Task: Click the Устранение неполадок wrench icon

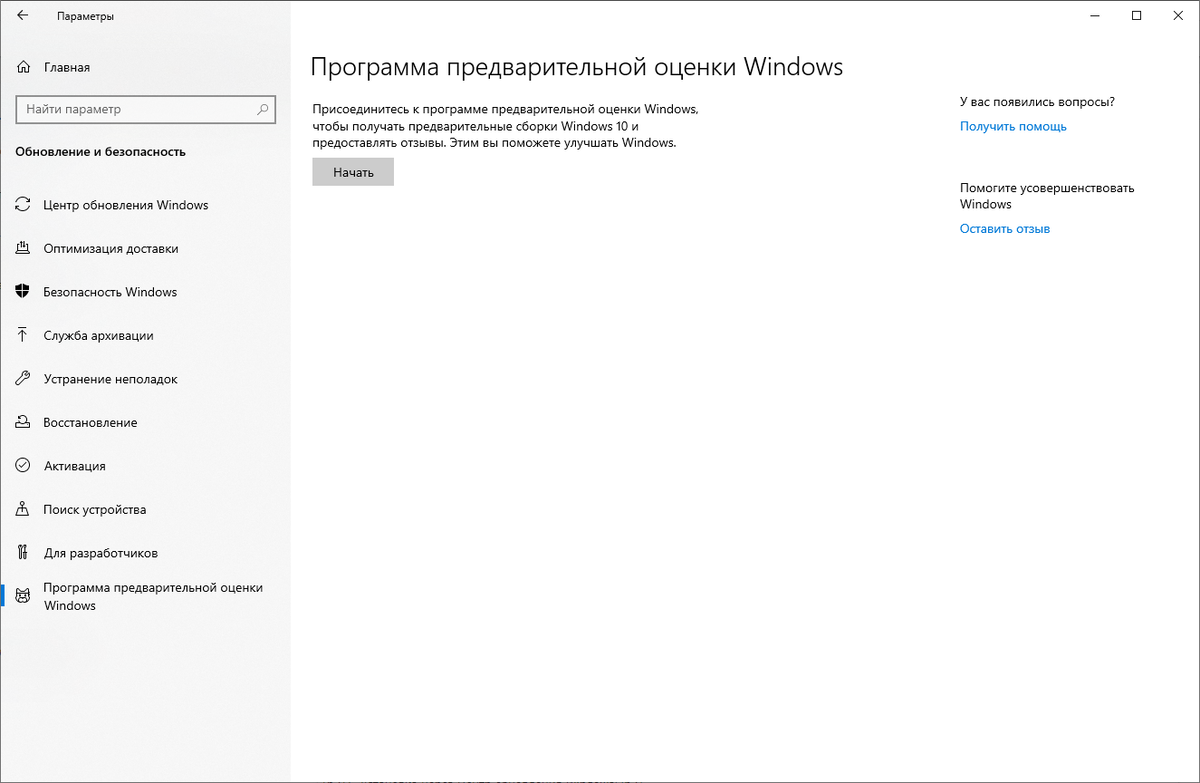Action: tap(23, 379)
